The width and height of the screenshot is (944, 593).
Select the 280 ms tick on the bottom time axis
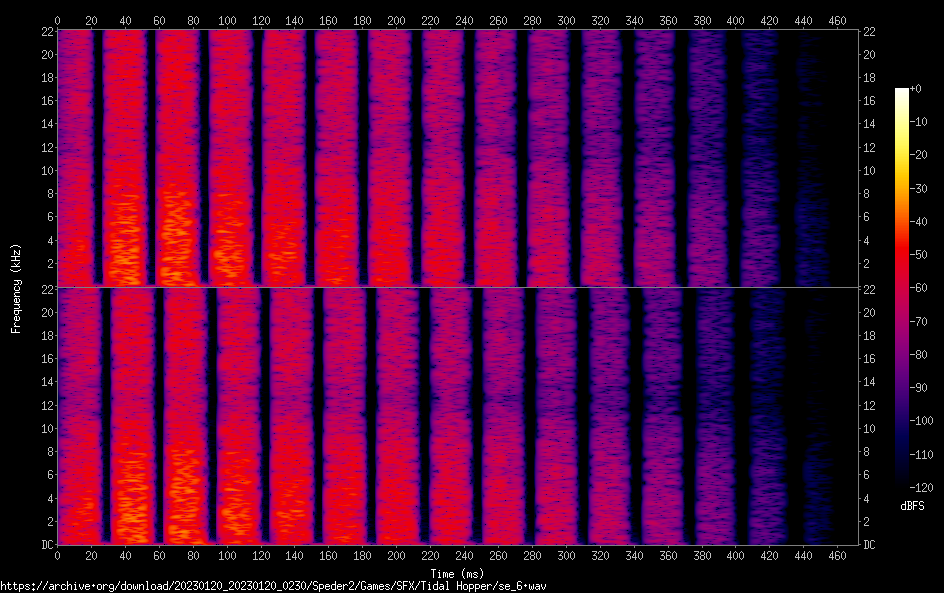point(532,556)
